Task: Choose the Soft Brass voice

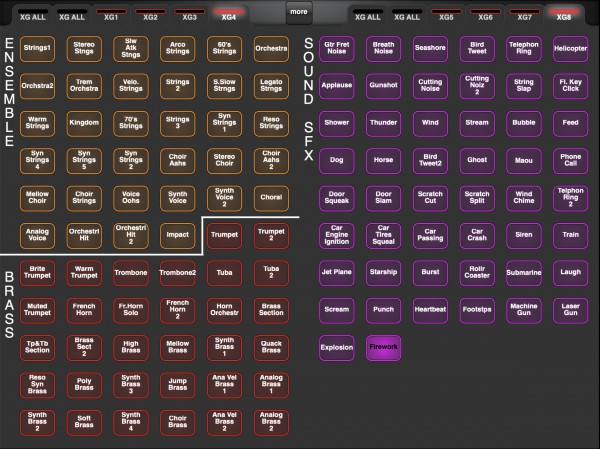Action: point(84,423)
